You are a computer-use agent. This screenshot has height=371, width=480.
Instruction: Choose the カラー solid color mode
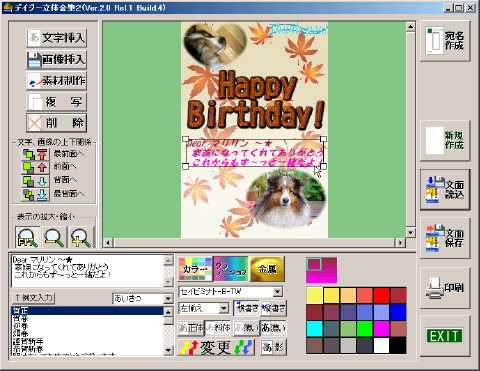(x=195, y=269)
